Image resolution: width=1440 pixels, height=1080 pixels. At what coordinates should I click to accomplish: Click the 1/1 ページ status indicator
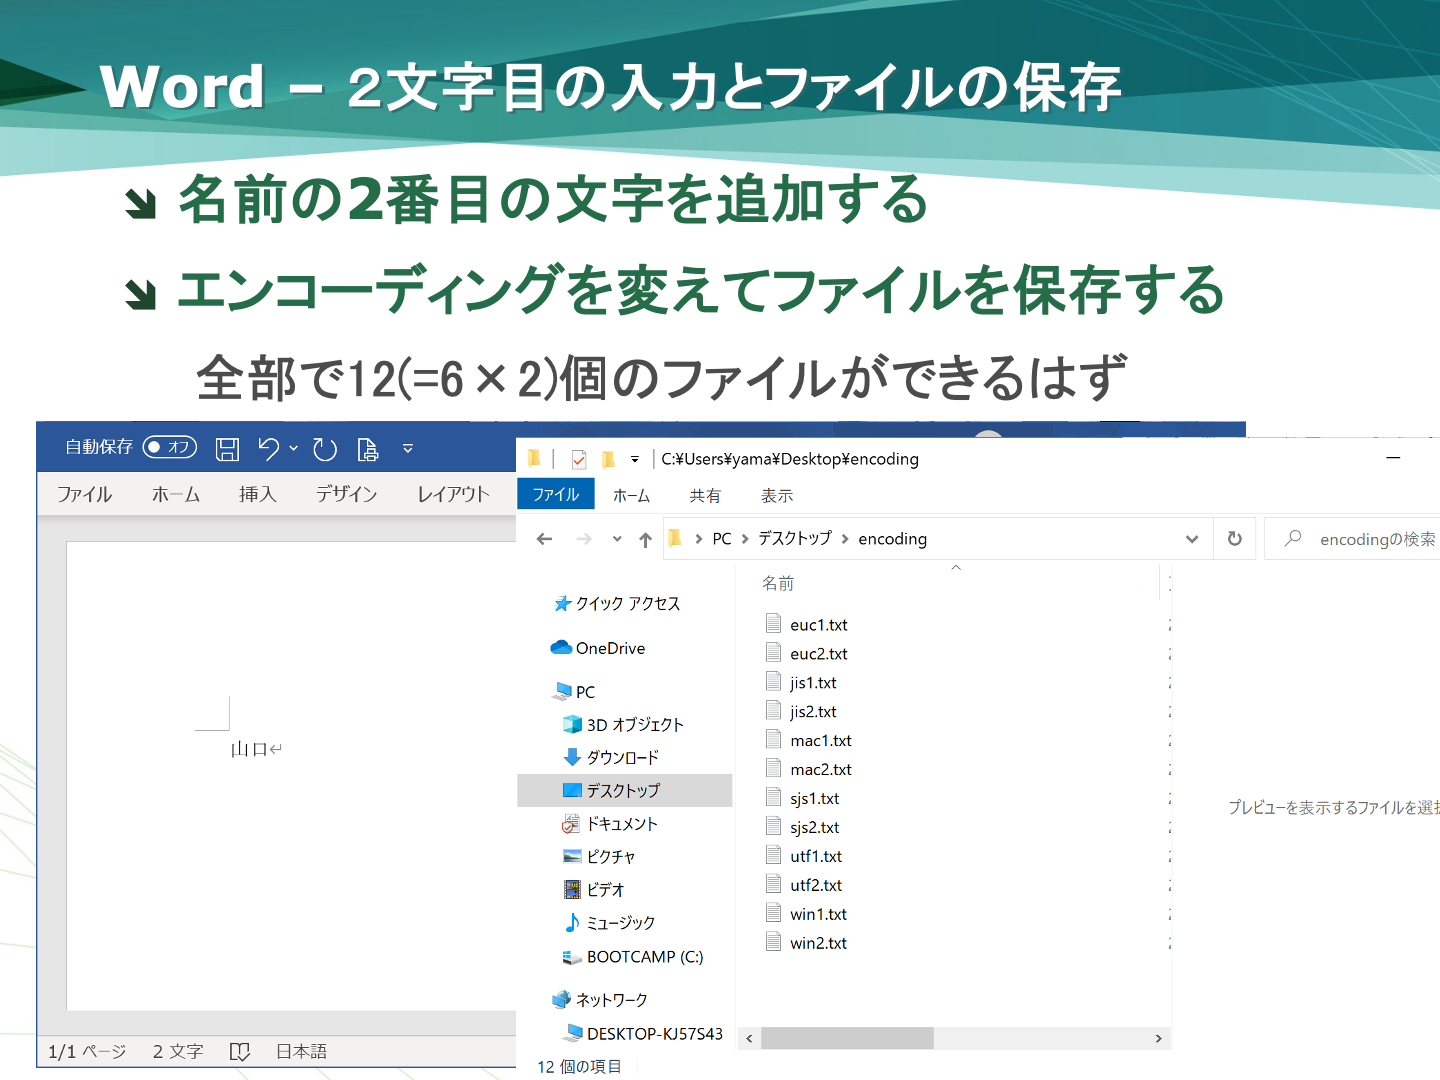coord(87,1051)
